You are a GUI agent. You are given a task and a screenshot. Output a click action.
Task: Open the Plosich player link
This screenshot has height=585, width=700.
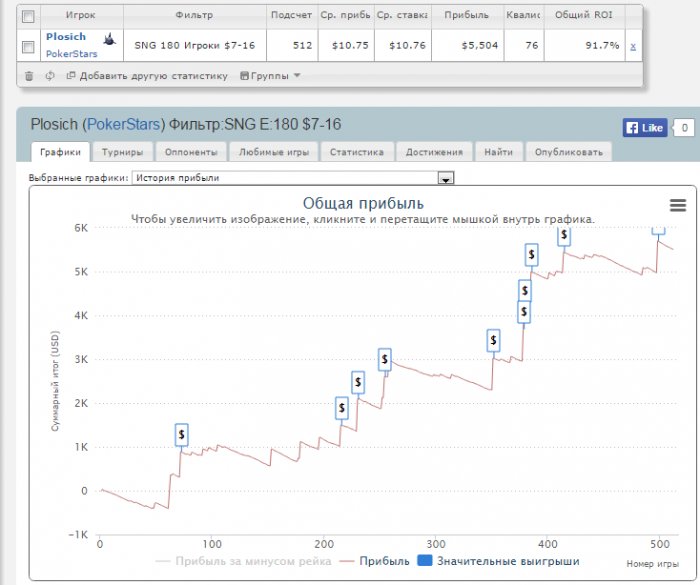(x=66, y=37)
